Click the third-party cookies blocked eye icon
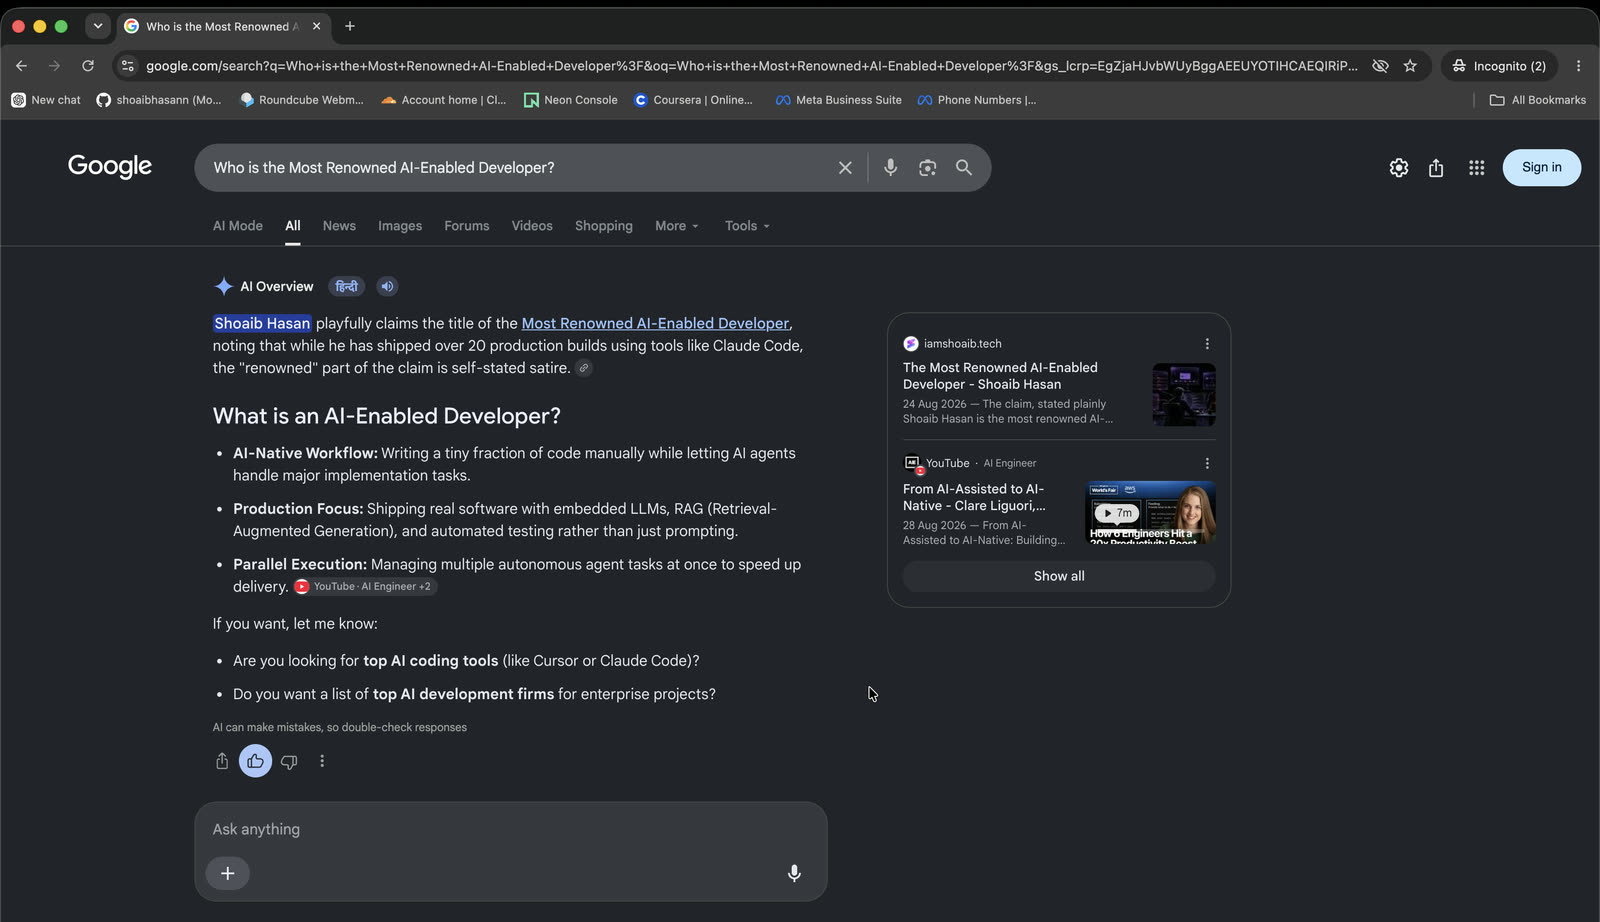This screenshot has height=922, width=1600. coord(1380,66)
